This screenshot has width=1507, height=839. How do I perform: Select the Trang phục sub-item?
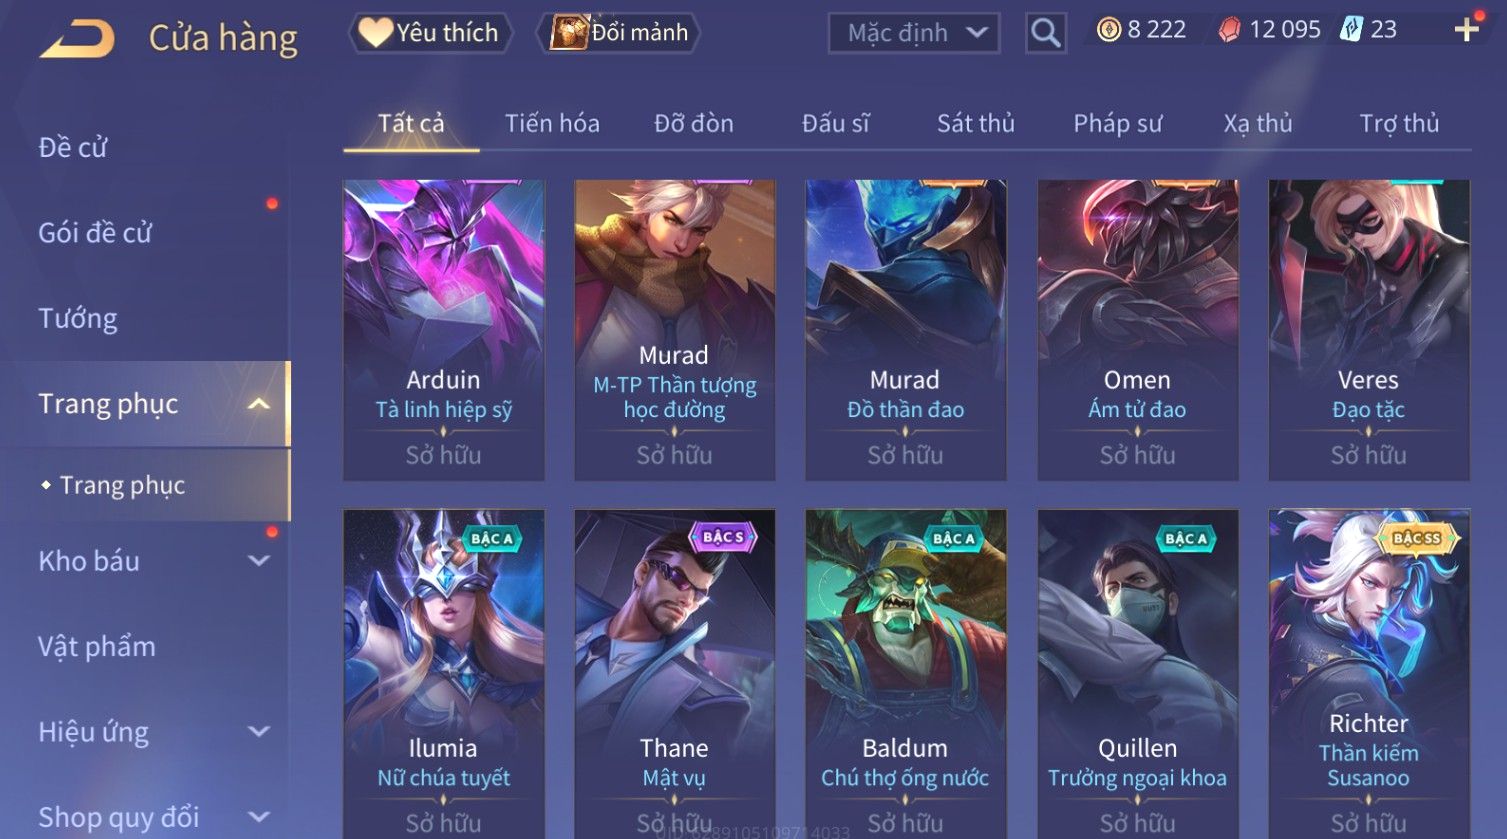point(122,485)
